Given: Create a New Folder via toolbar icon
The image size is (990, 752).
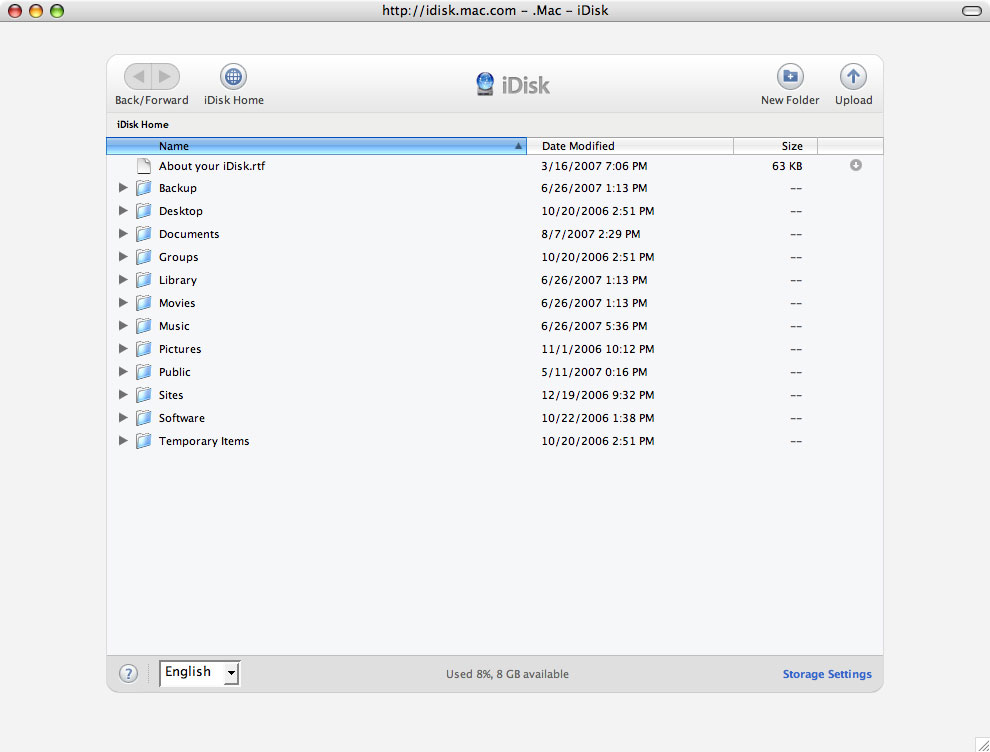Looking at the screenshot, I should coord(790,76).
